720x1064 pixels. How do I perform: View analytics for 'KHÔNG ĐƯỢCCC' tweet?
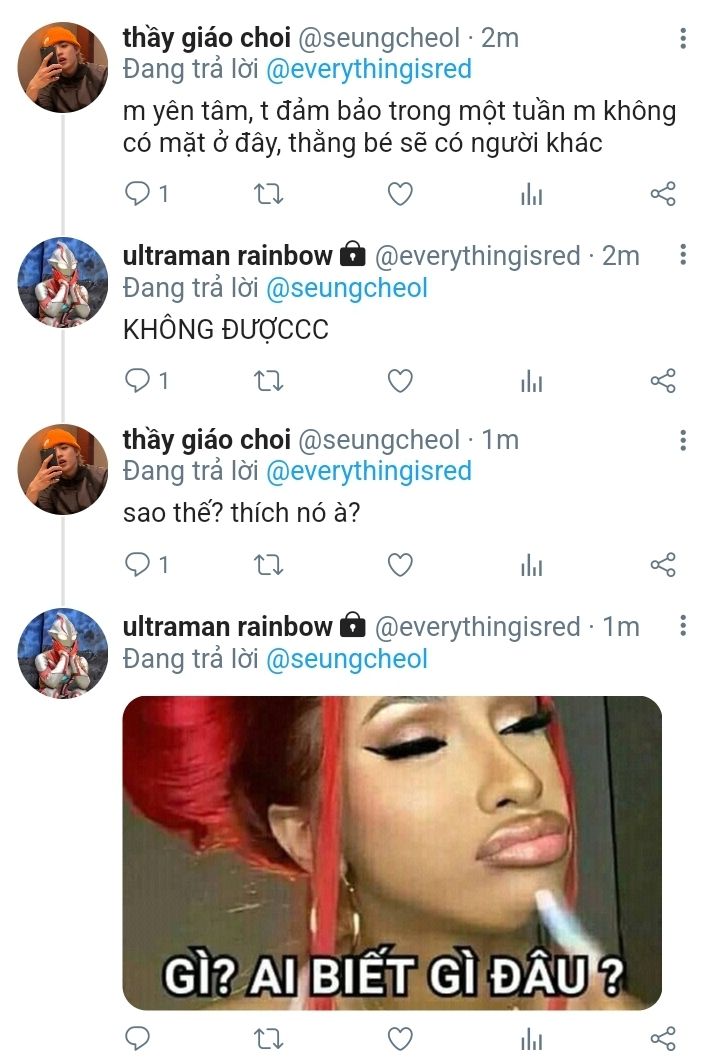pyautogui.click(x=531, y=381)
